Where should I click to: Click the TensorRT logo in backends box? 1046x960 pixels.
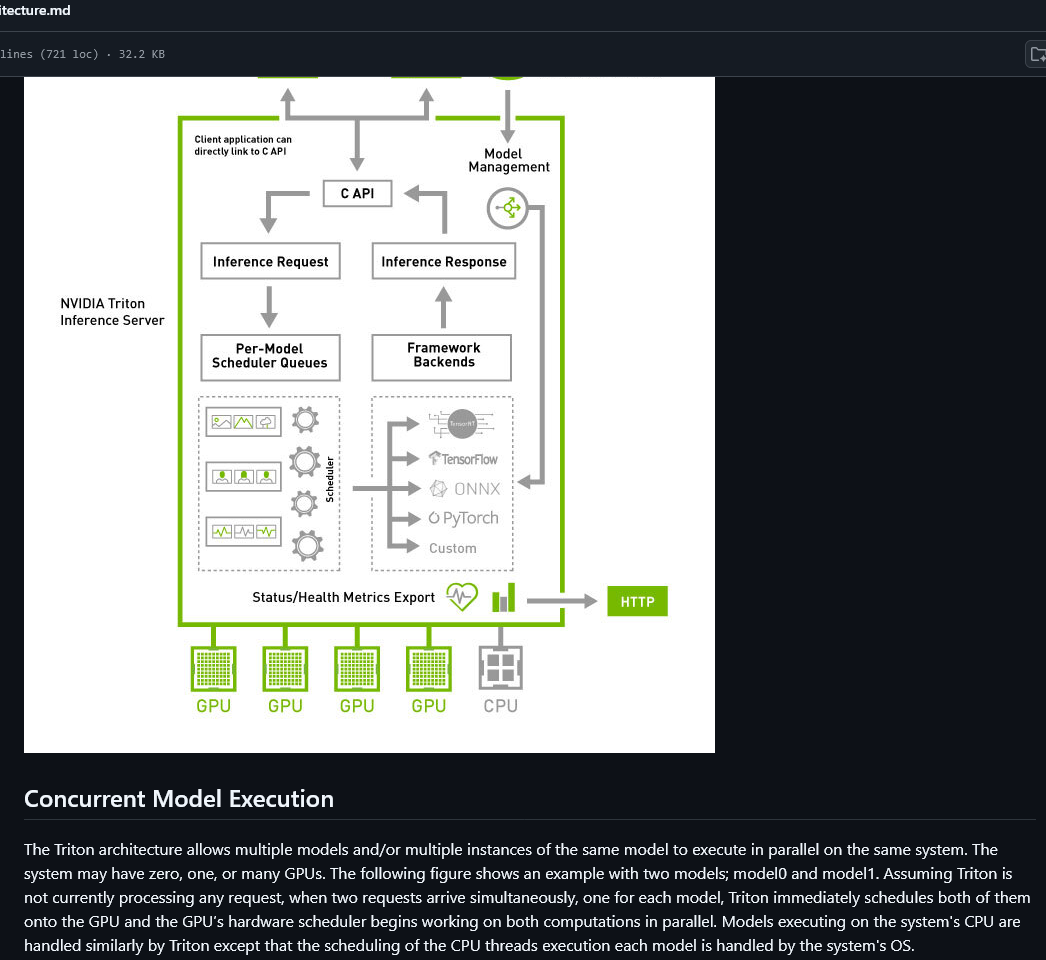462,424
